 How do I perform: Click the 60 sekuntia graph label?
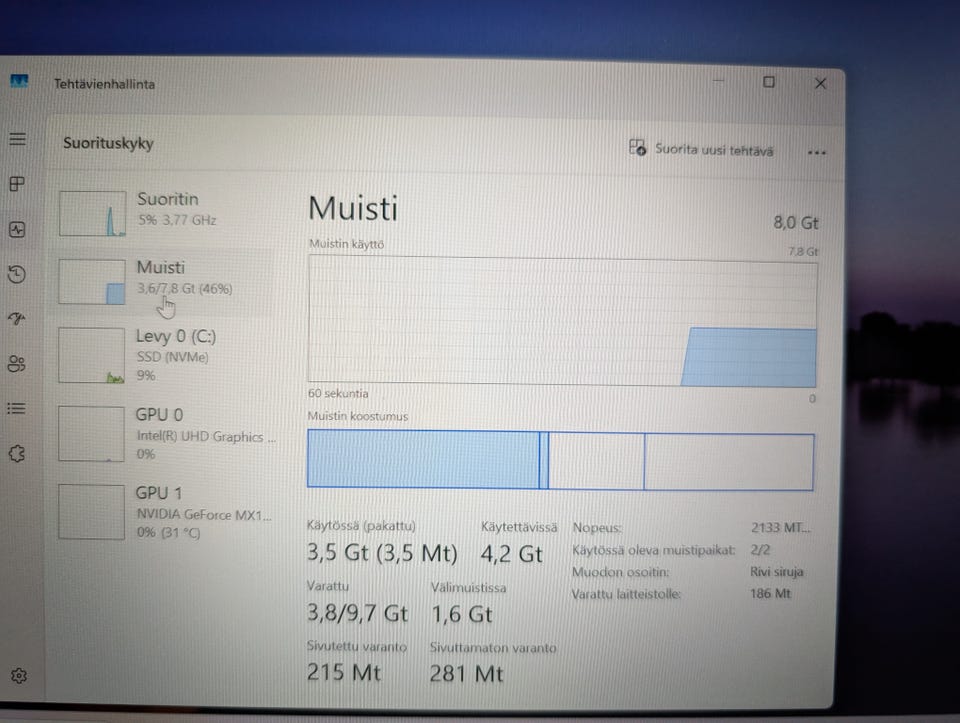pos(338,393)
